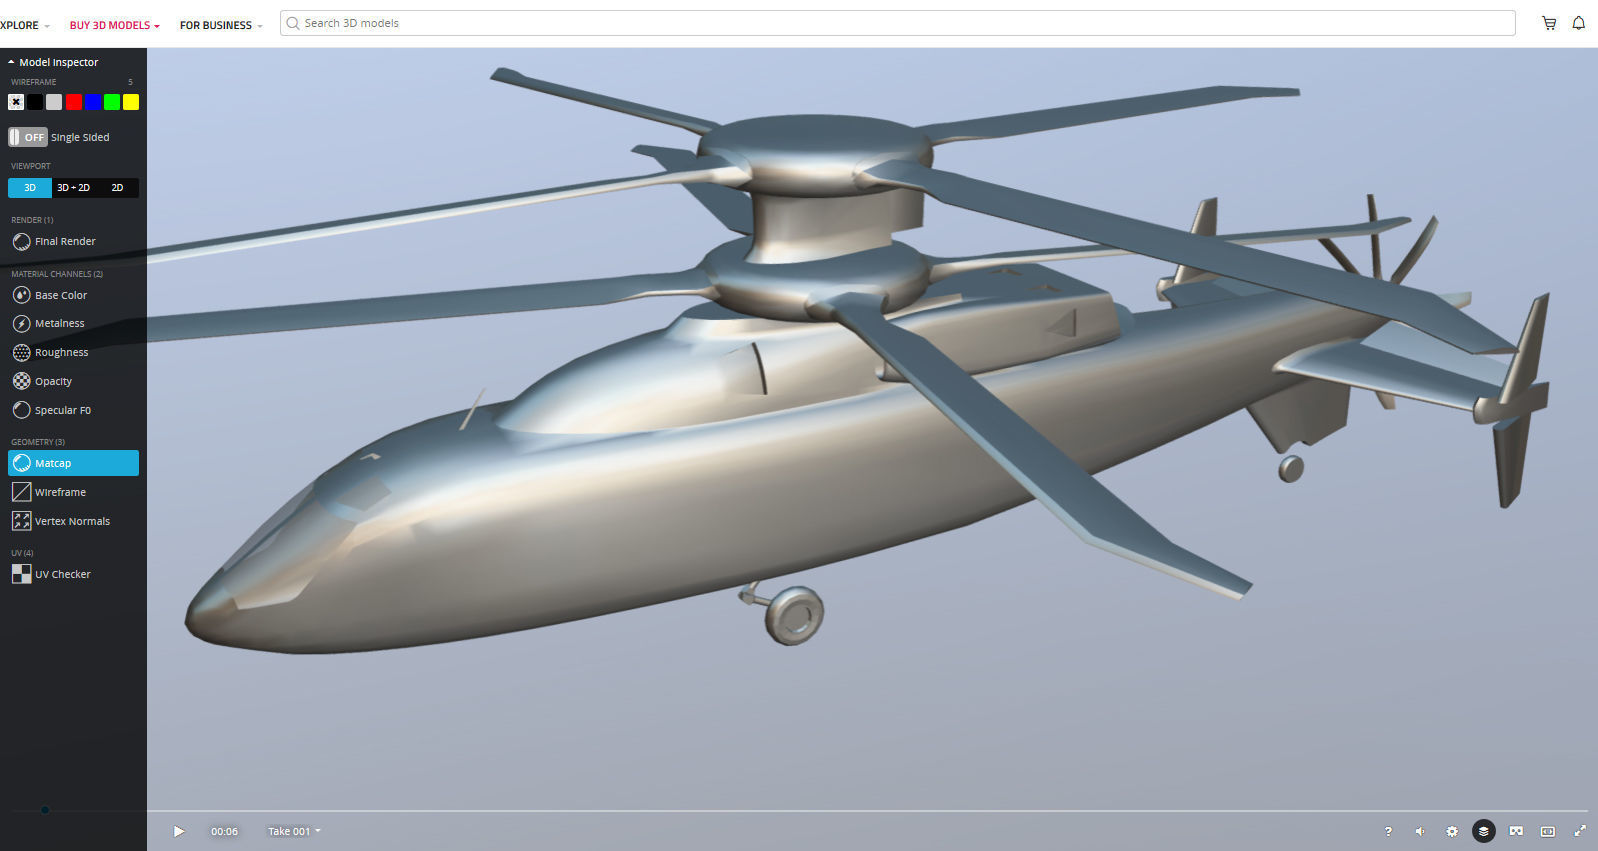Display the Roughness label
The height and width of the screenshot is (851, 1598).
pos(61,352)
